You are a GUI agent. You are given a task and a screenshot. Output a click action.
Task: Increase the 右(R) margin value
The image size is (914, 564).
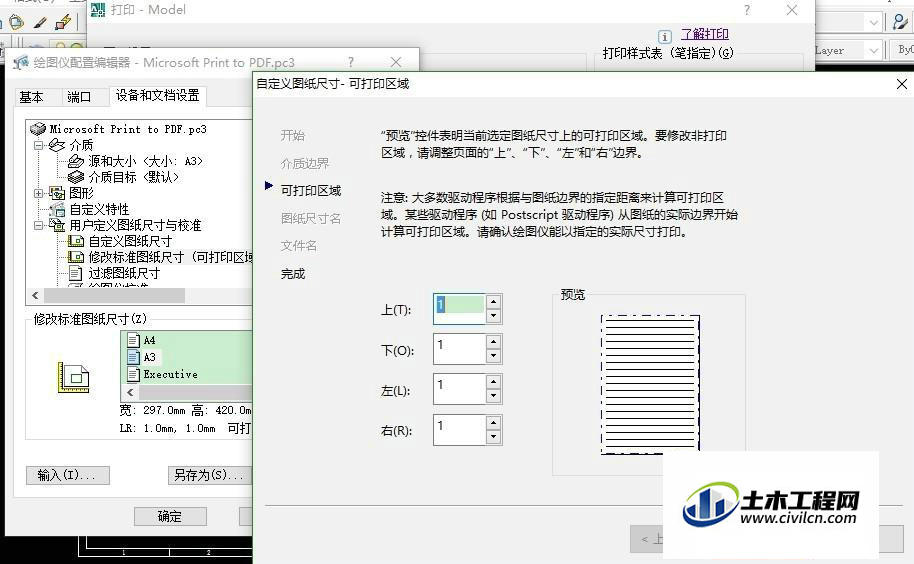(x=494, y=423)
